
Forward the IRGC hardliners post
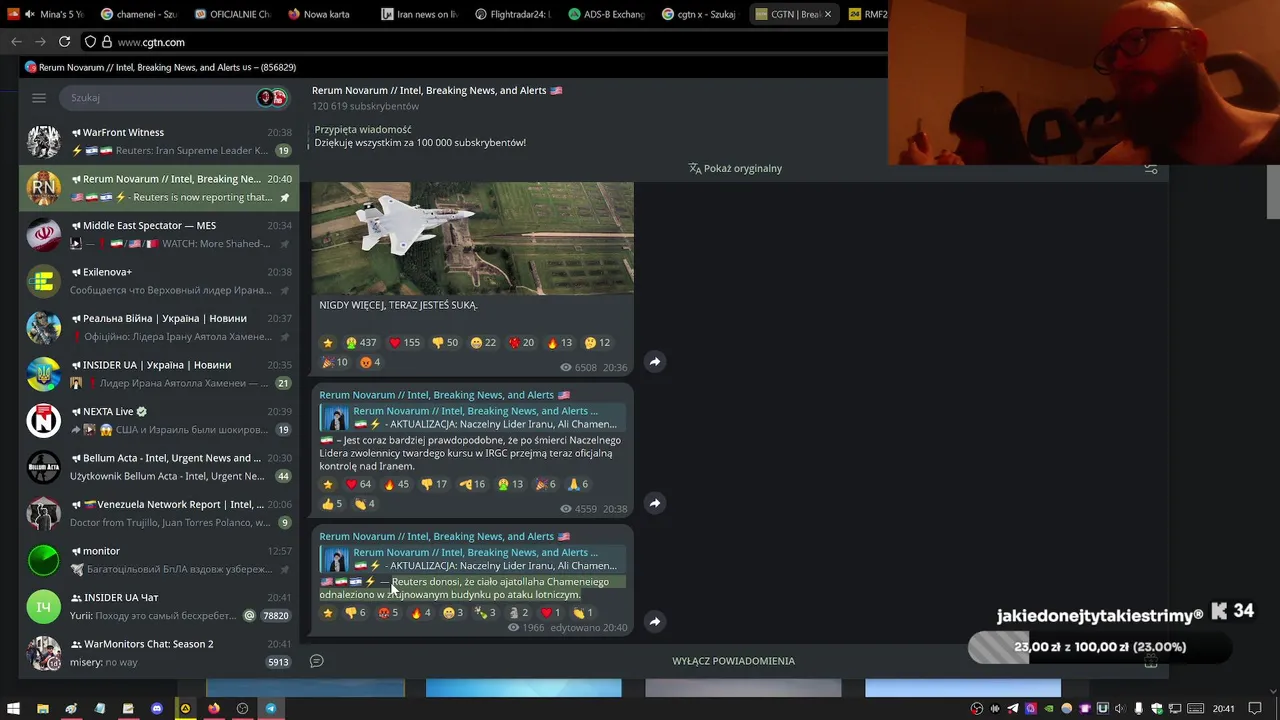pyautogui.click(x=655, y=503)
